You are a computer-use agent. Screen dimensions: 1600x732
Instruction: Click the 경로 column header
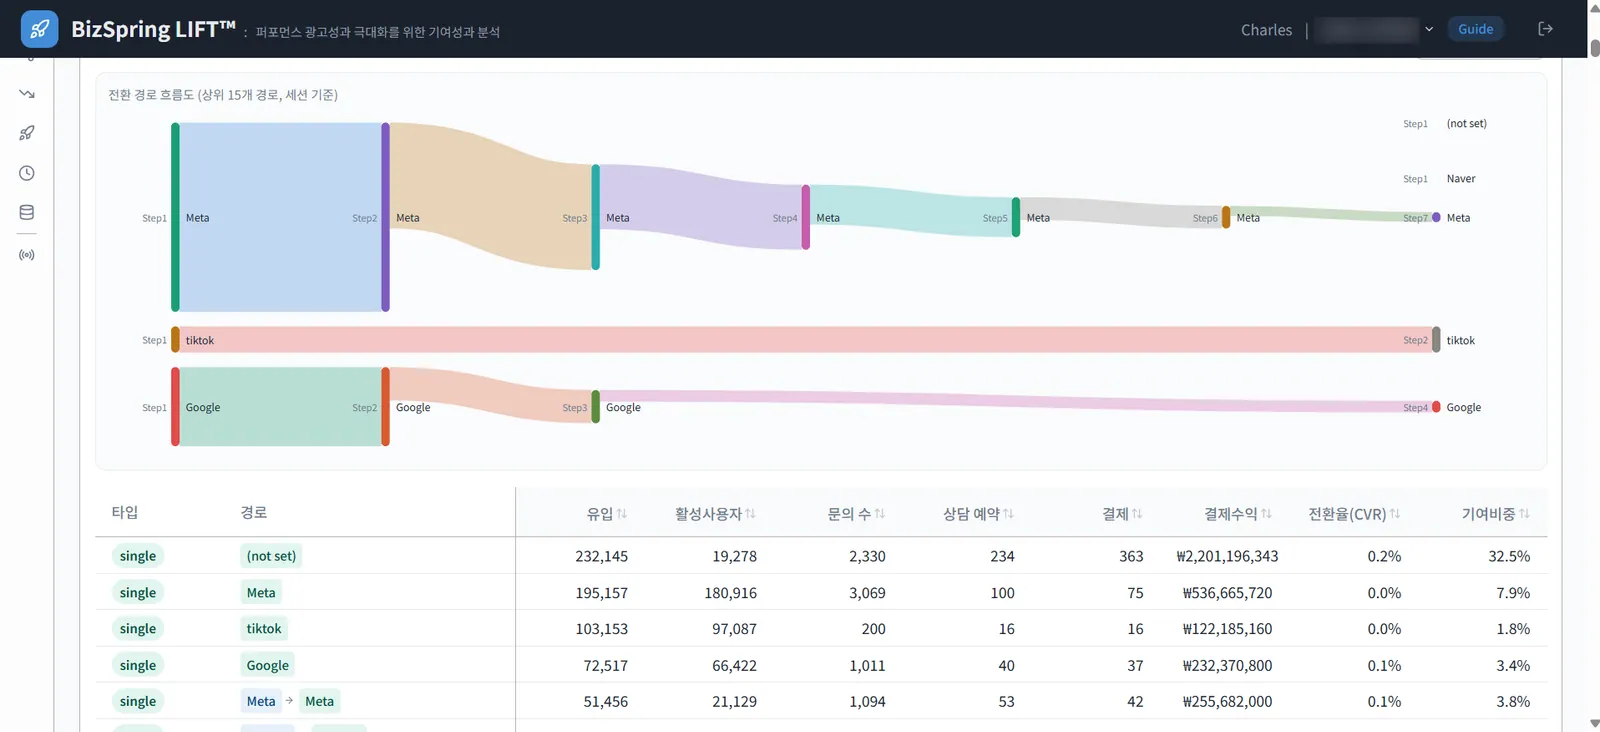254,512
